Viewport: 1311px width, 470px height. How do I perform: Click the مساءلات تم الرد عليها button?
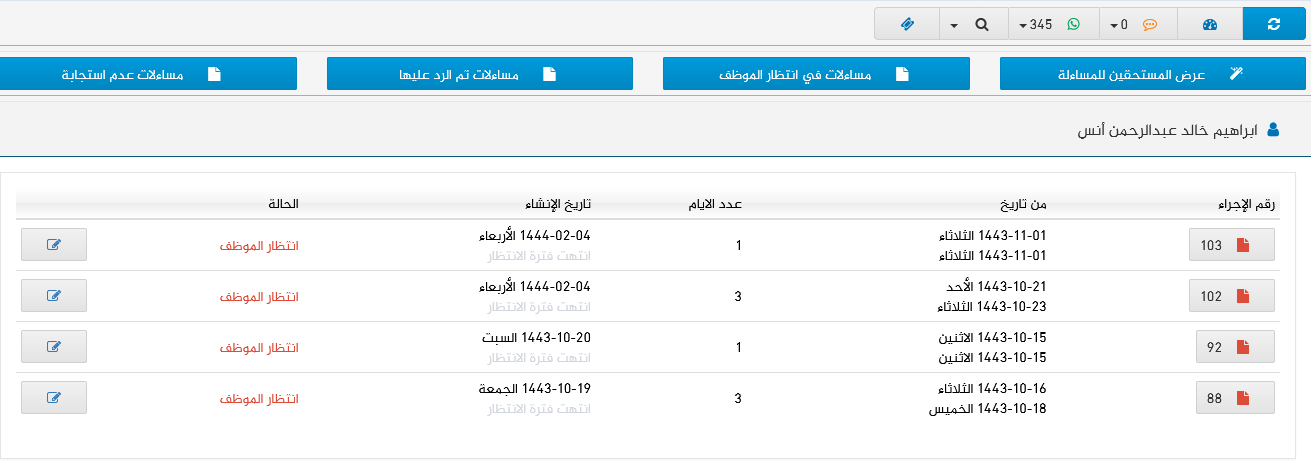(x=480, y=74)
